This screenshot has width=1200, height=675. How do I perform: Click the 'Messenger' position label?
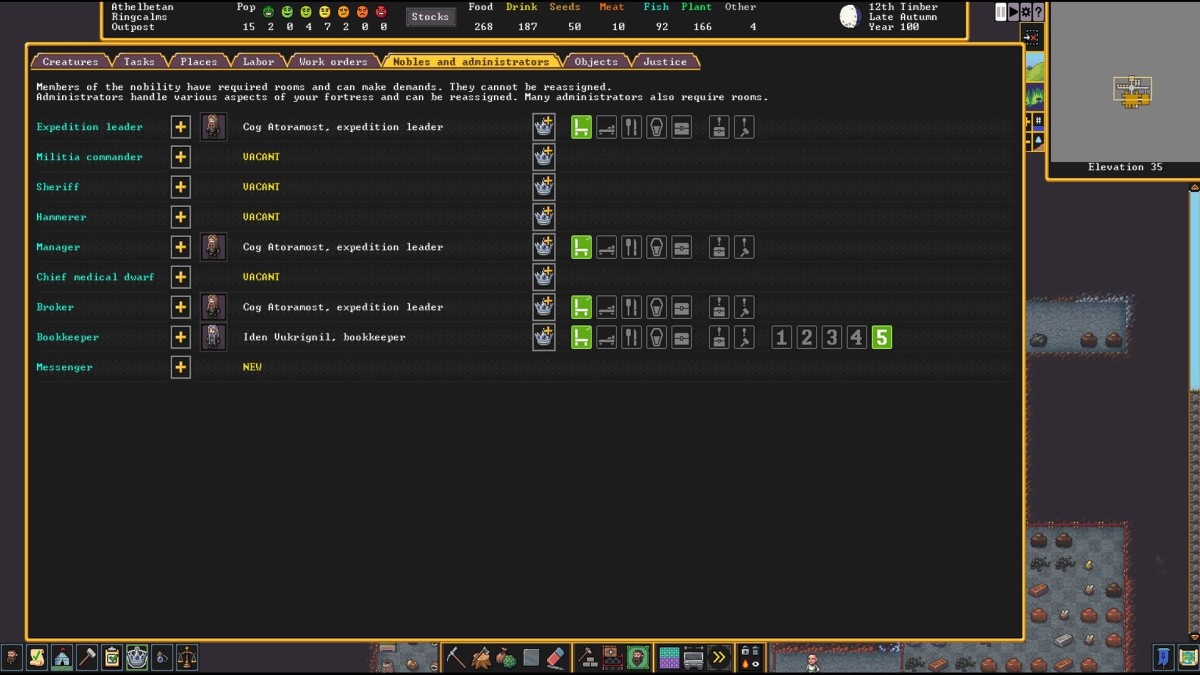[x=64, y=367]
